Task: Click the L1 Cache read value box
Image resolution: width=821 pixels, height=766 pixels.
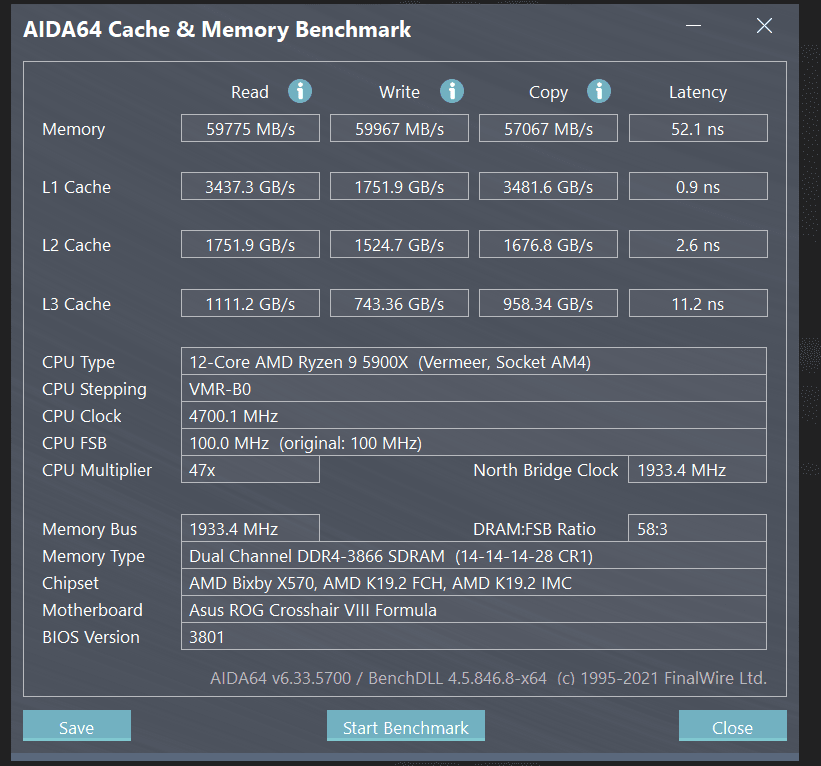Action: pyautogui.click(x=250, y=186)
